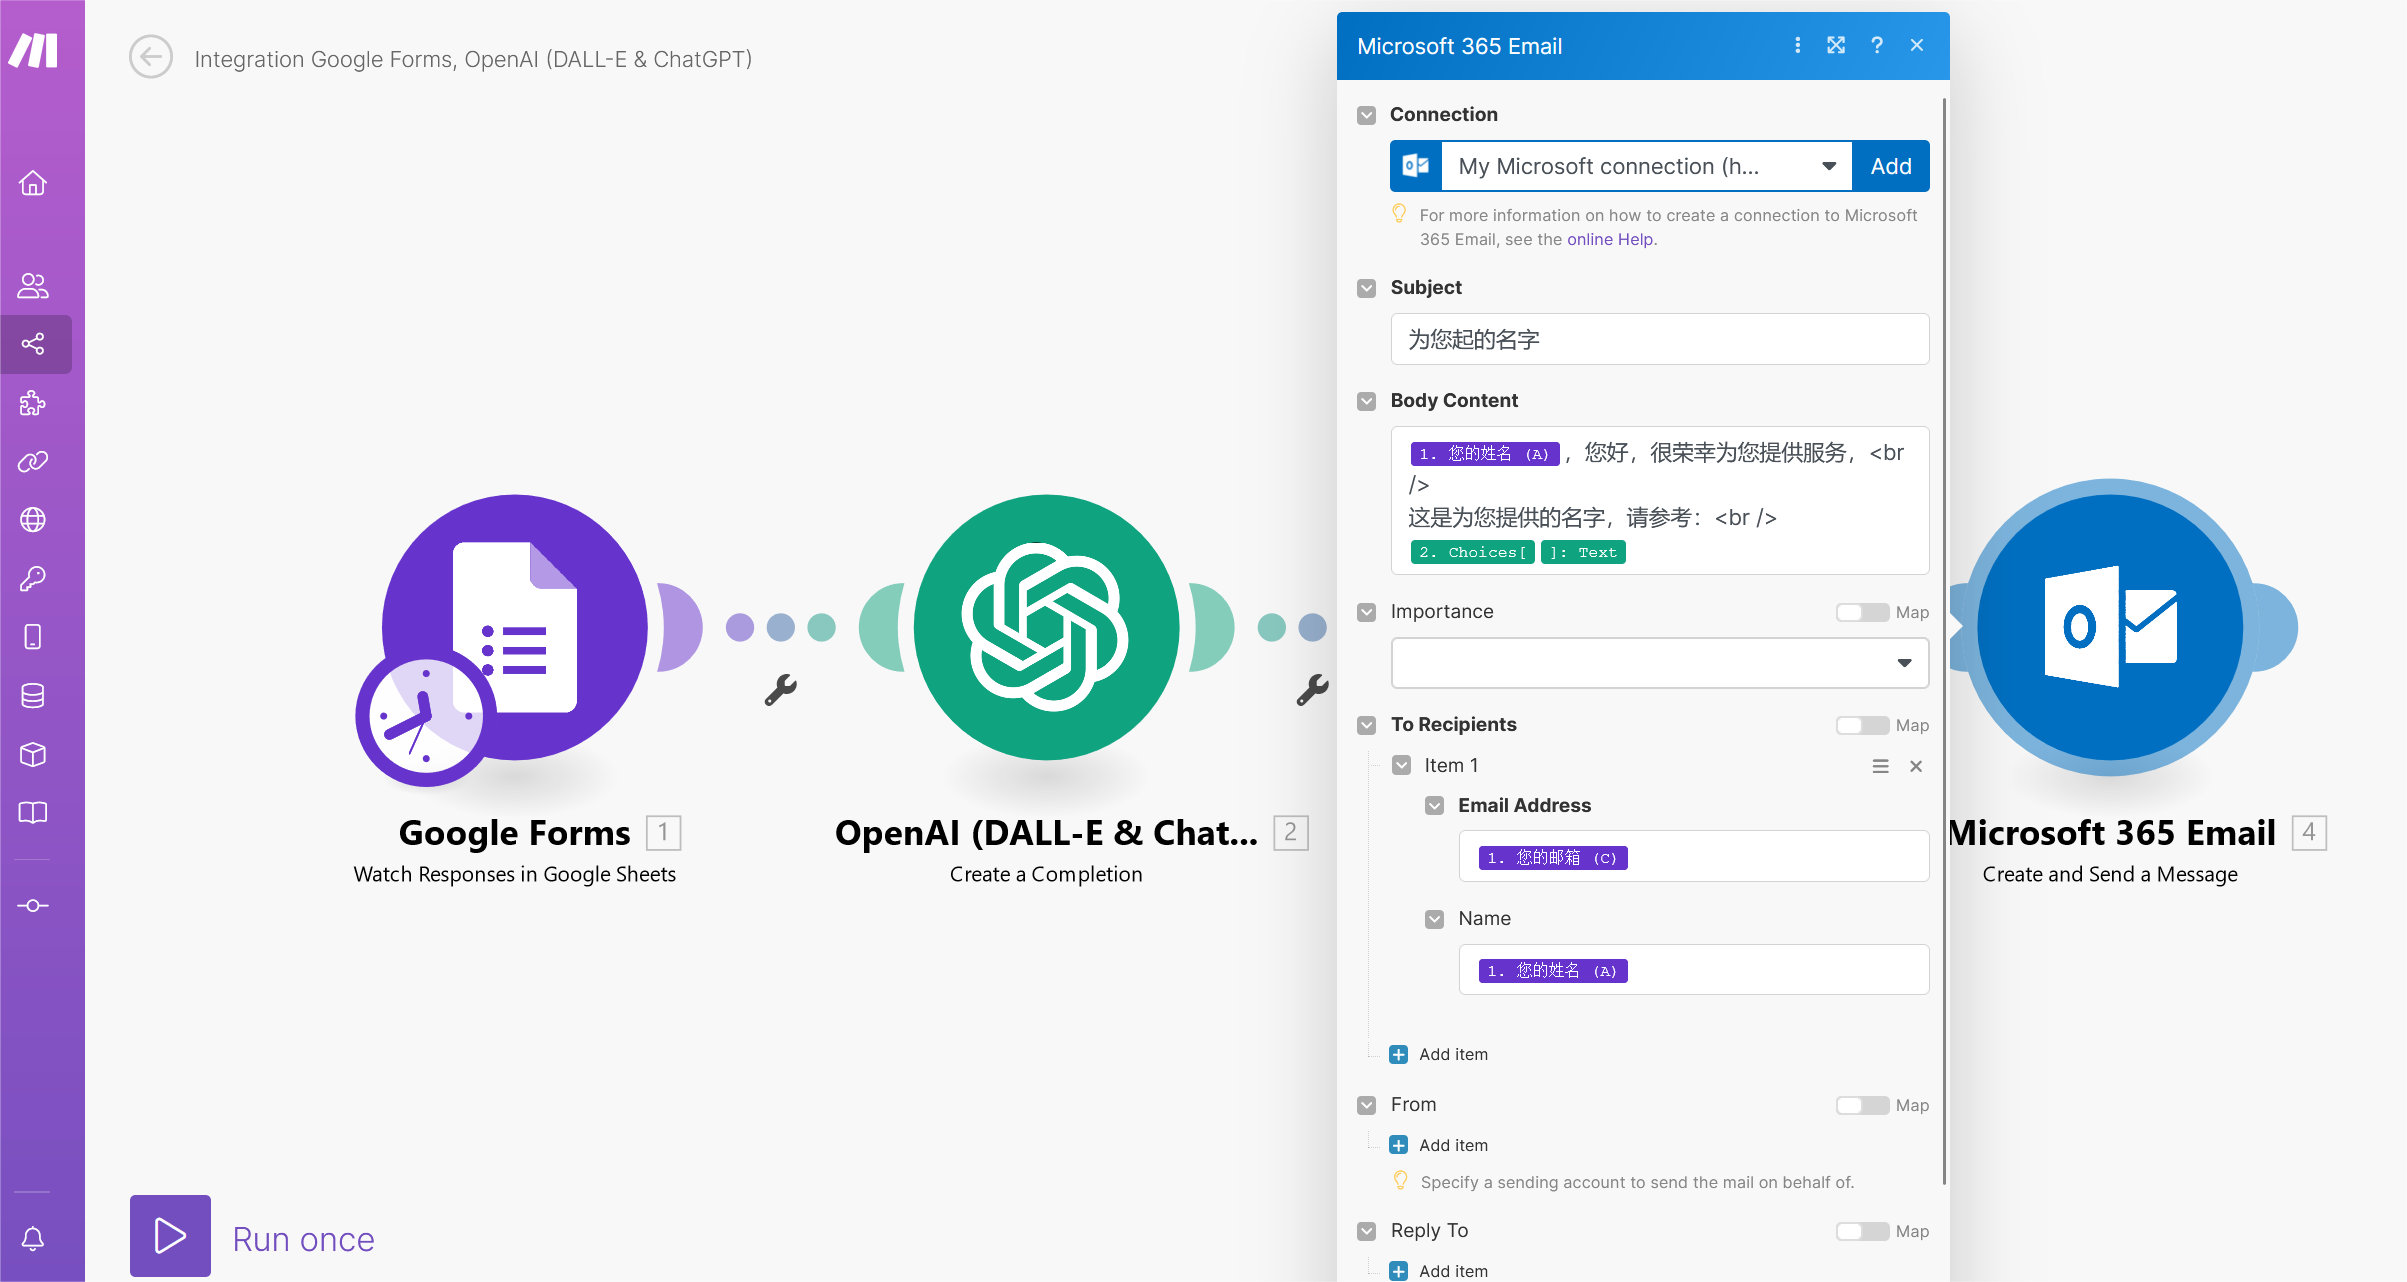
Task: Open Devices phone icon in sidebar
Action: (x=33, y=637)
